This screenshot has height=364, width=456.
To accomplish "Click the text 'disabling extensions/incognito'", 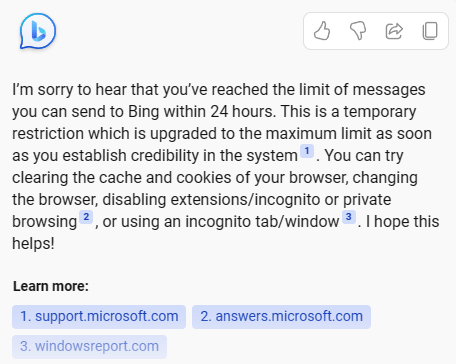I will point(211,200).
